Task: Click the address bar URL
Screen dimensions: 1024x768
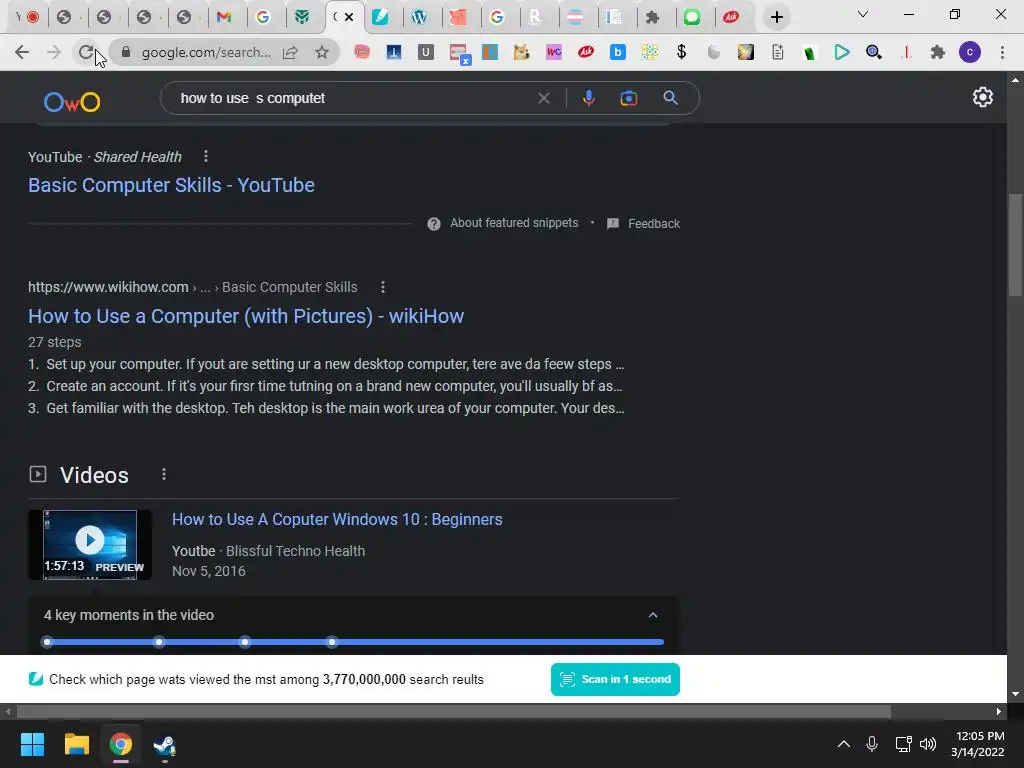Action: [206, 52]
